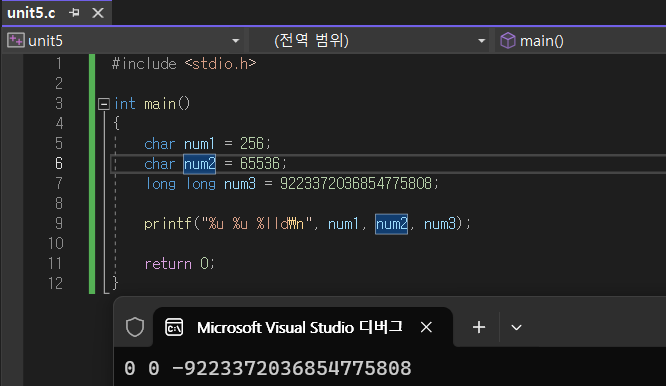Click the 'long long' keyword on line 7
This screenshot has width=666, height=386.
coord(181,184)
